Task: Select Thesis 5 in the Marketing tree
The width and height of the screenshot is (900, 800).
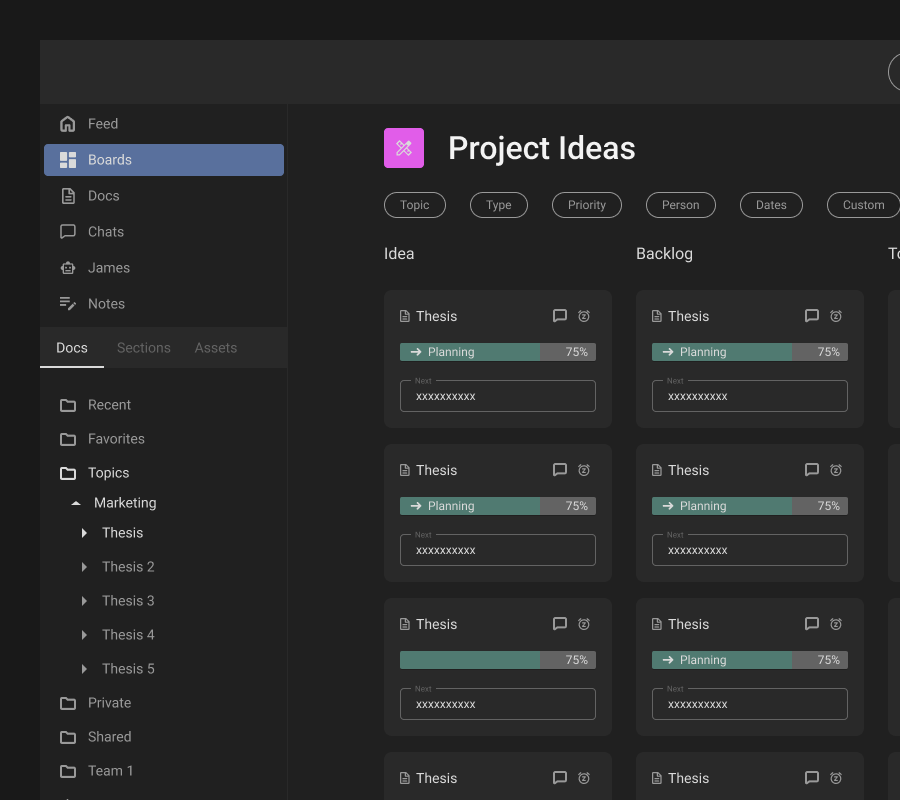Action: click(x=128, y=669)
